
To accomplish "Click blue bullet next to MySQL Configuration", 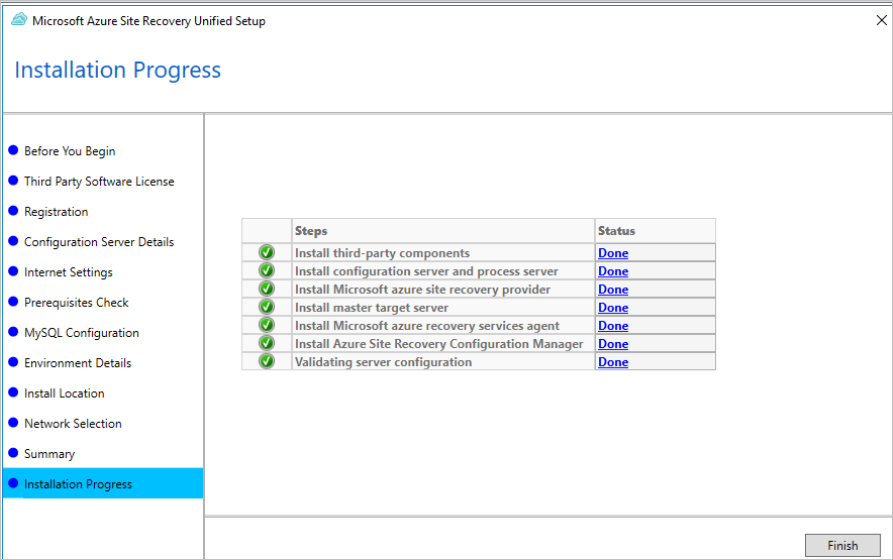I will point(13,332).
